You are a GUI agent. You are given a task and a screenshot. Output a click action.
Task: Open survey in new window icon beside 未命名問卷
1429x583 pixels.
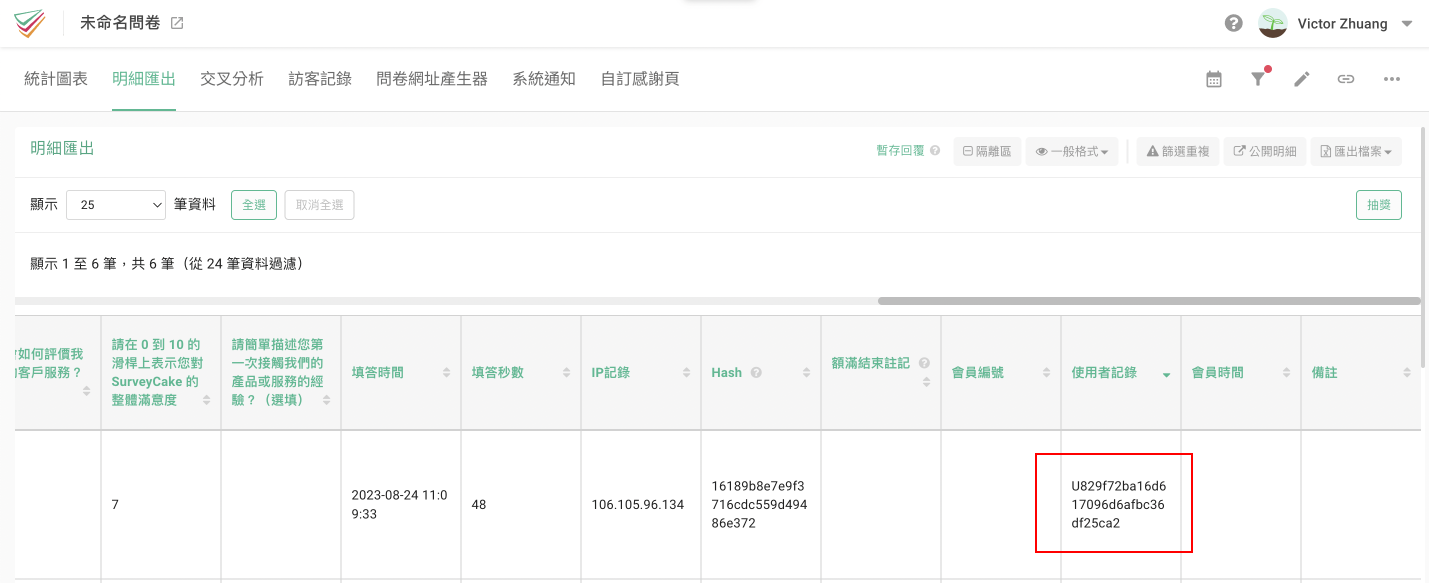(177, 23)
